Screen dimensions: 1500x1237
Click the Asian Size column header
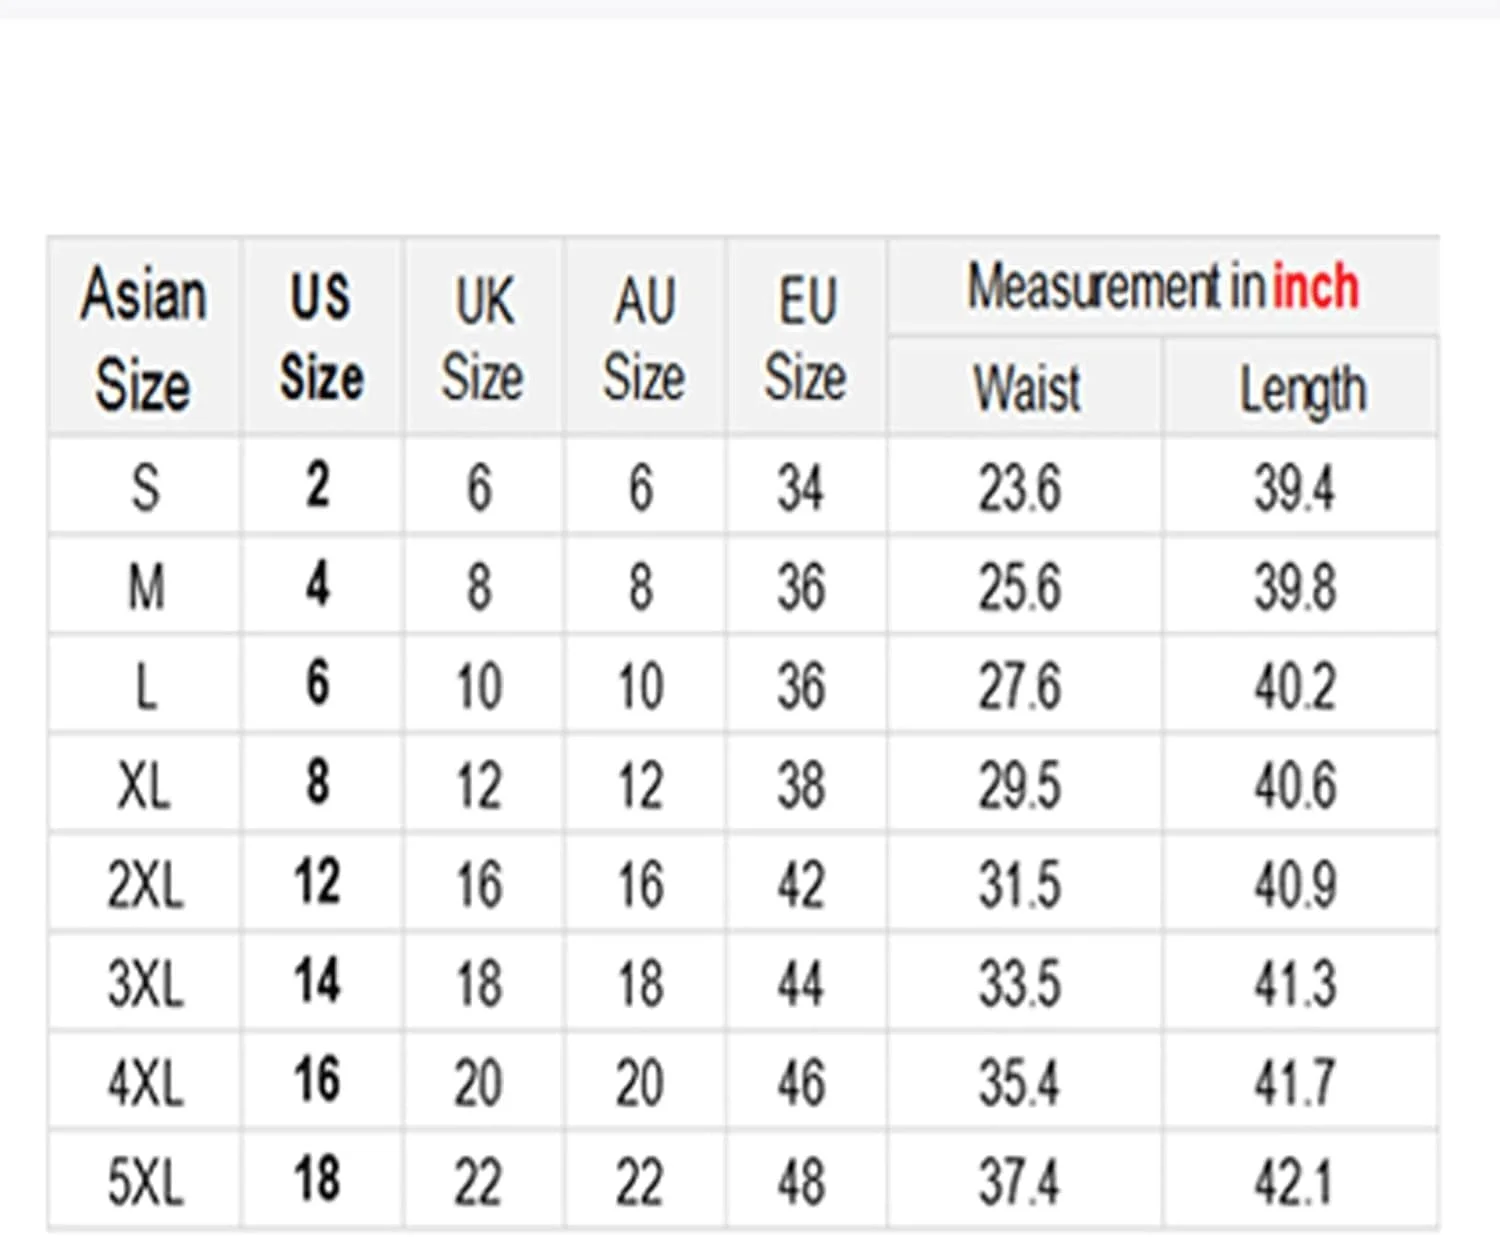[144, 338]
